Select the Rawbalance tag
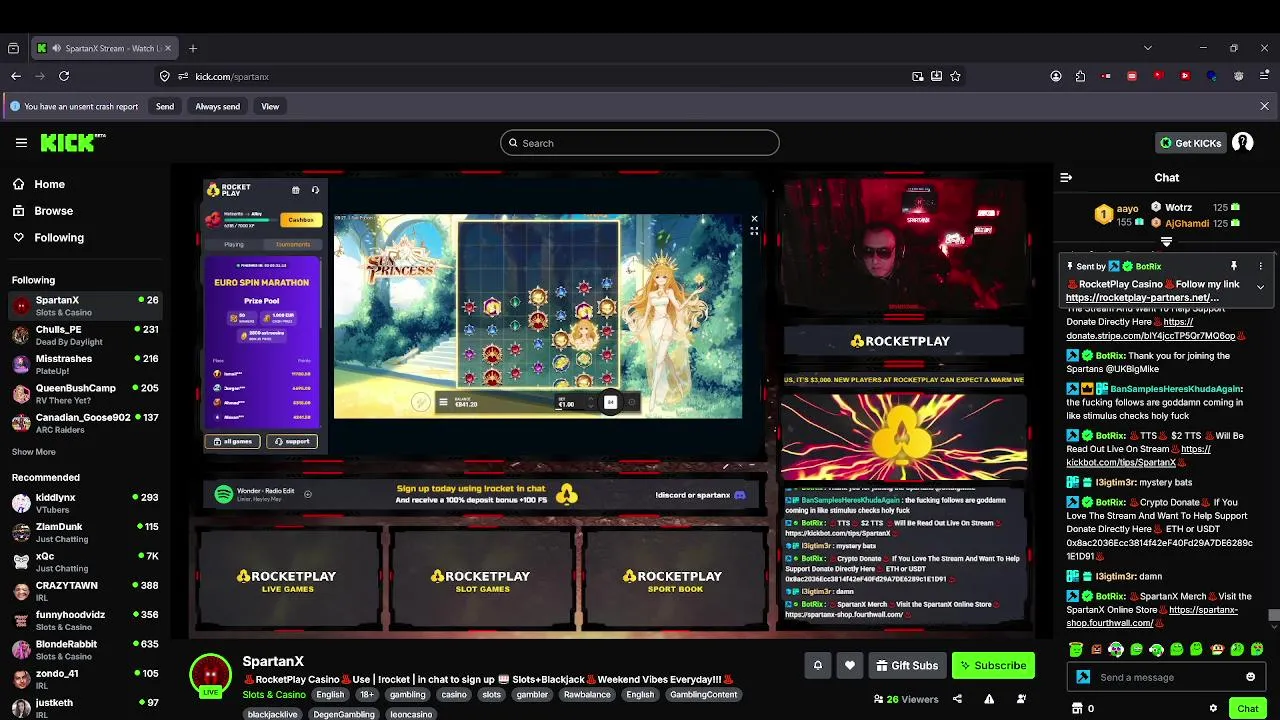The image size is (1280, 720). click(x=586, y=695)
